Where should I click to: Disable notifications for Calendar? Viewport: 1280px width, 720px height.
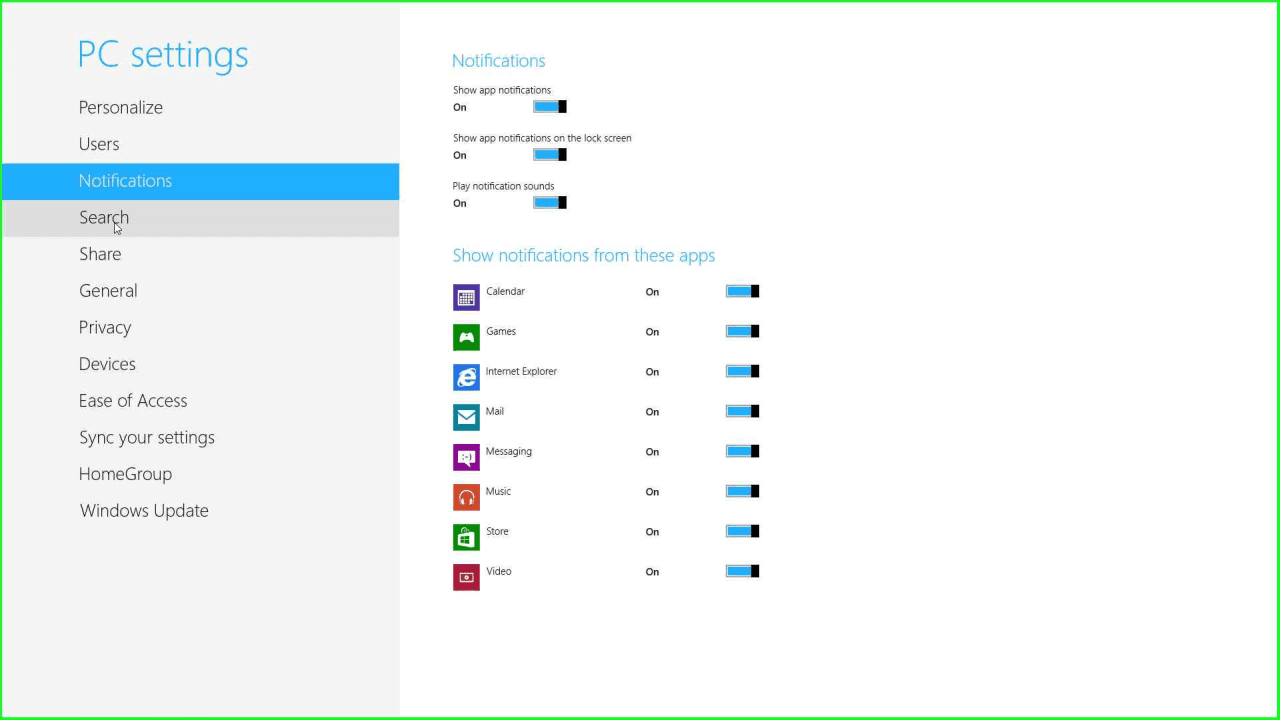(742, 291)
